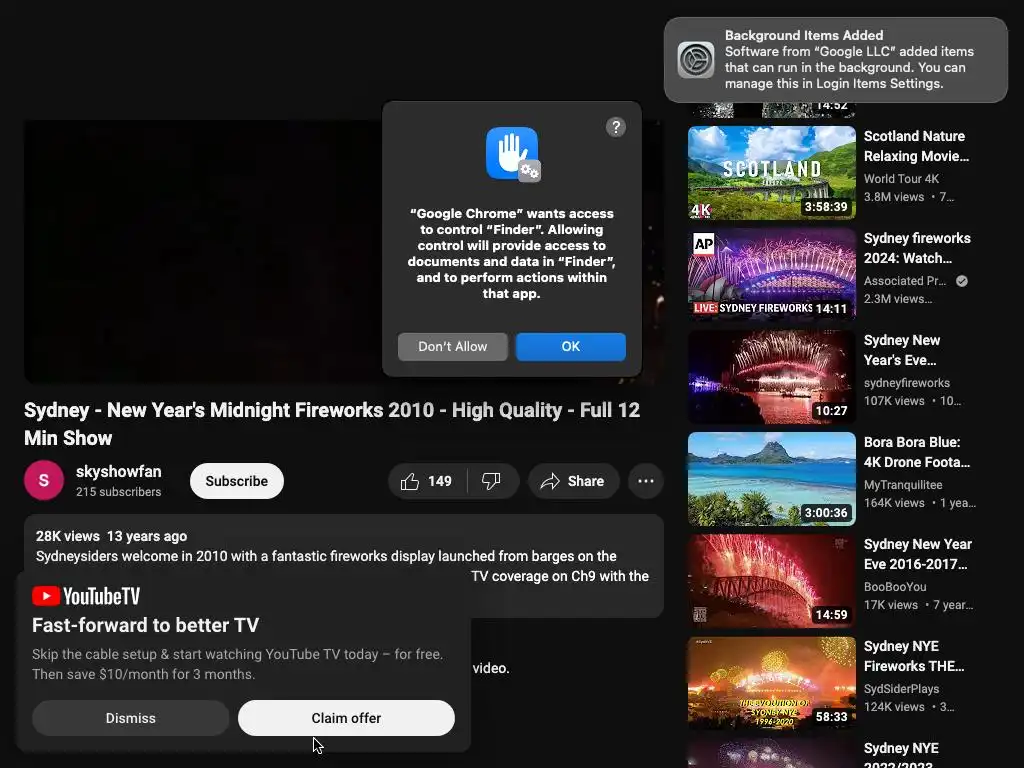Screen dimensions: 1024x768
Task: Open BooBooYou channel name
Action: pyautogui.click(x=895, y=586)
